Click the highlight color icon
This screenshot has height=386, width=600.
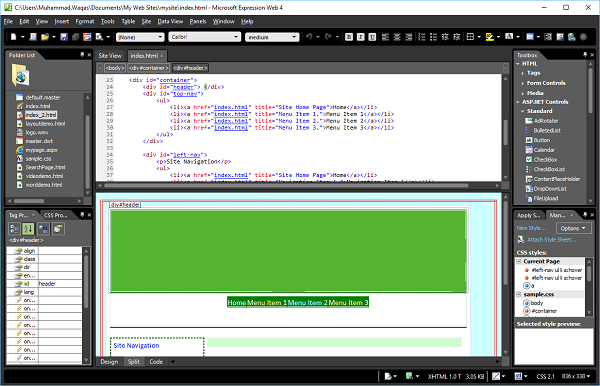[x=489, y=37]
